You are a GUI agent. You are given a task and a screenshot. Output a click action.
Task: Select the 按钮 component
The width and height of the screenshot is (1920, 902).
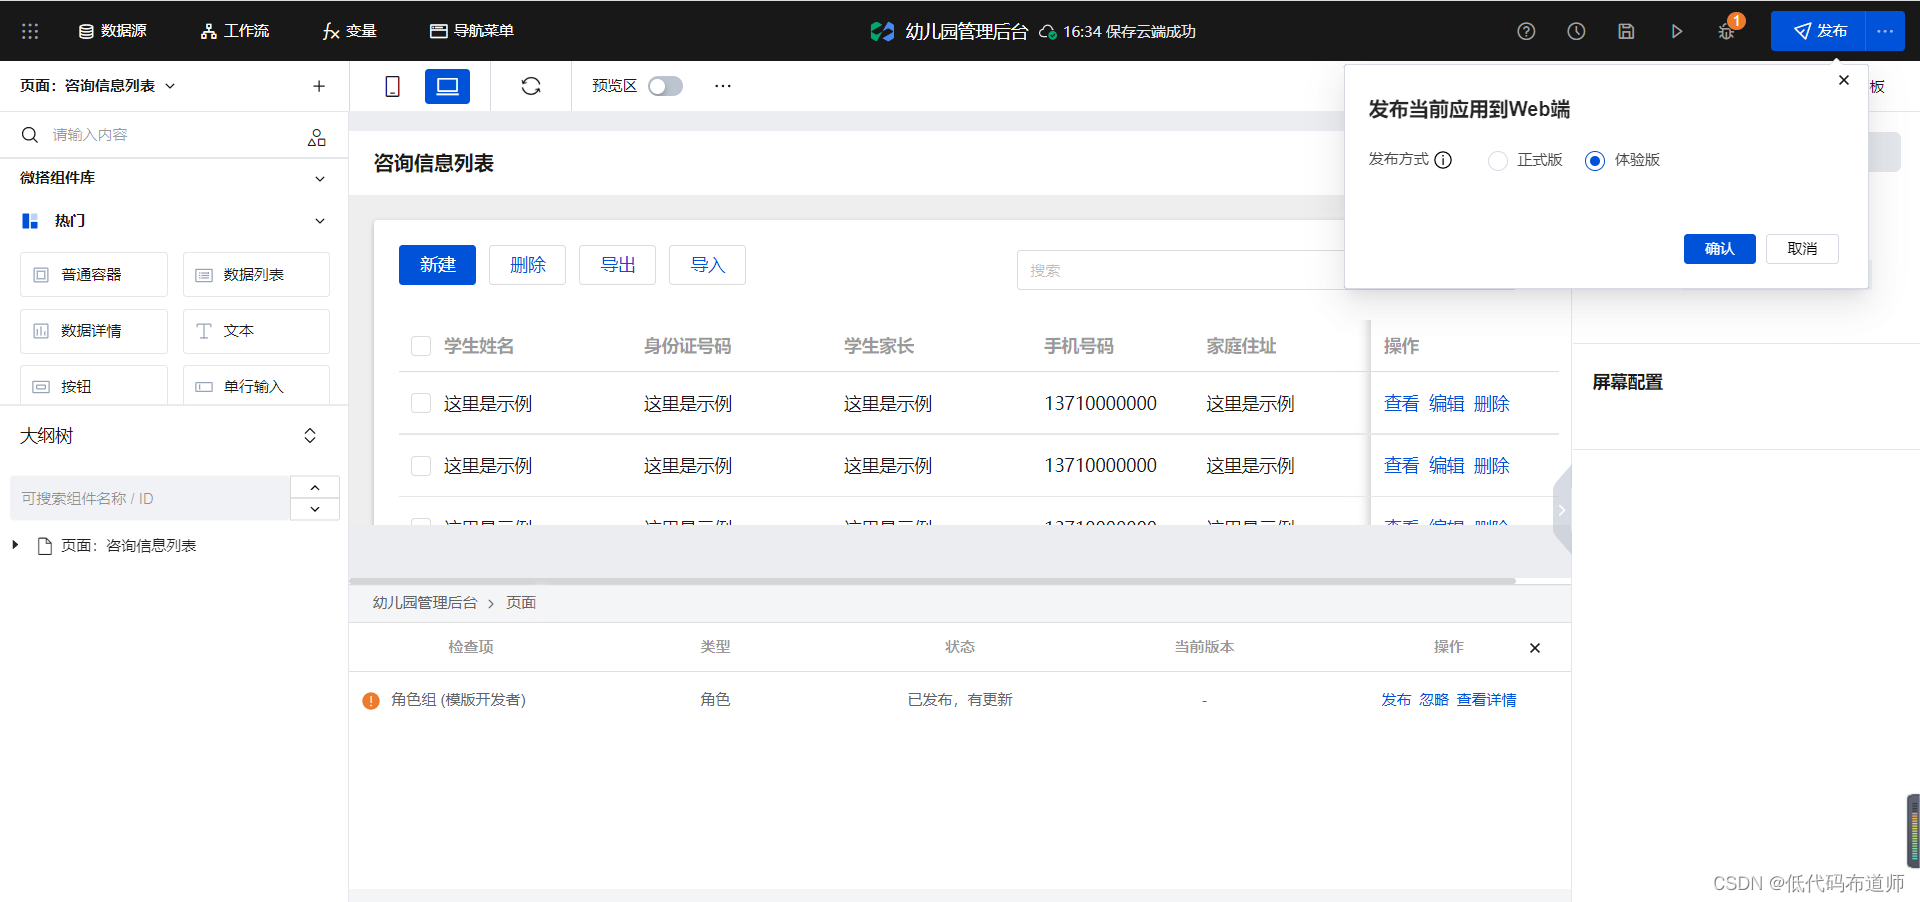point(94,386)
